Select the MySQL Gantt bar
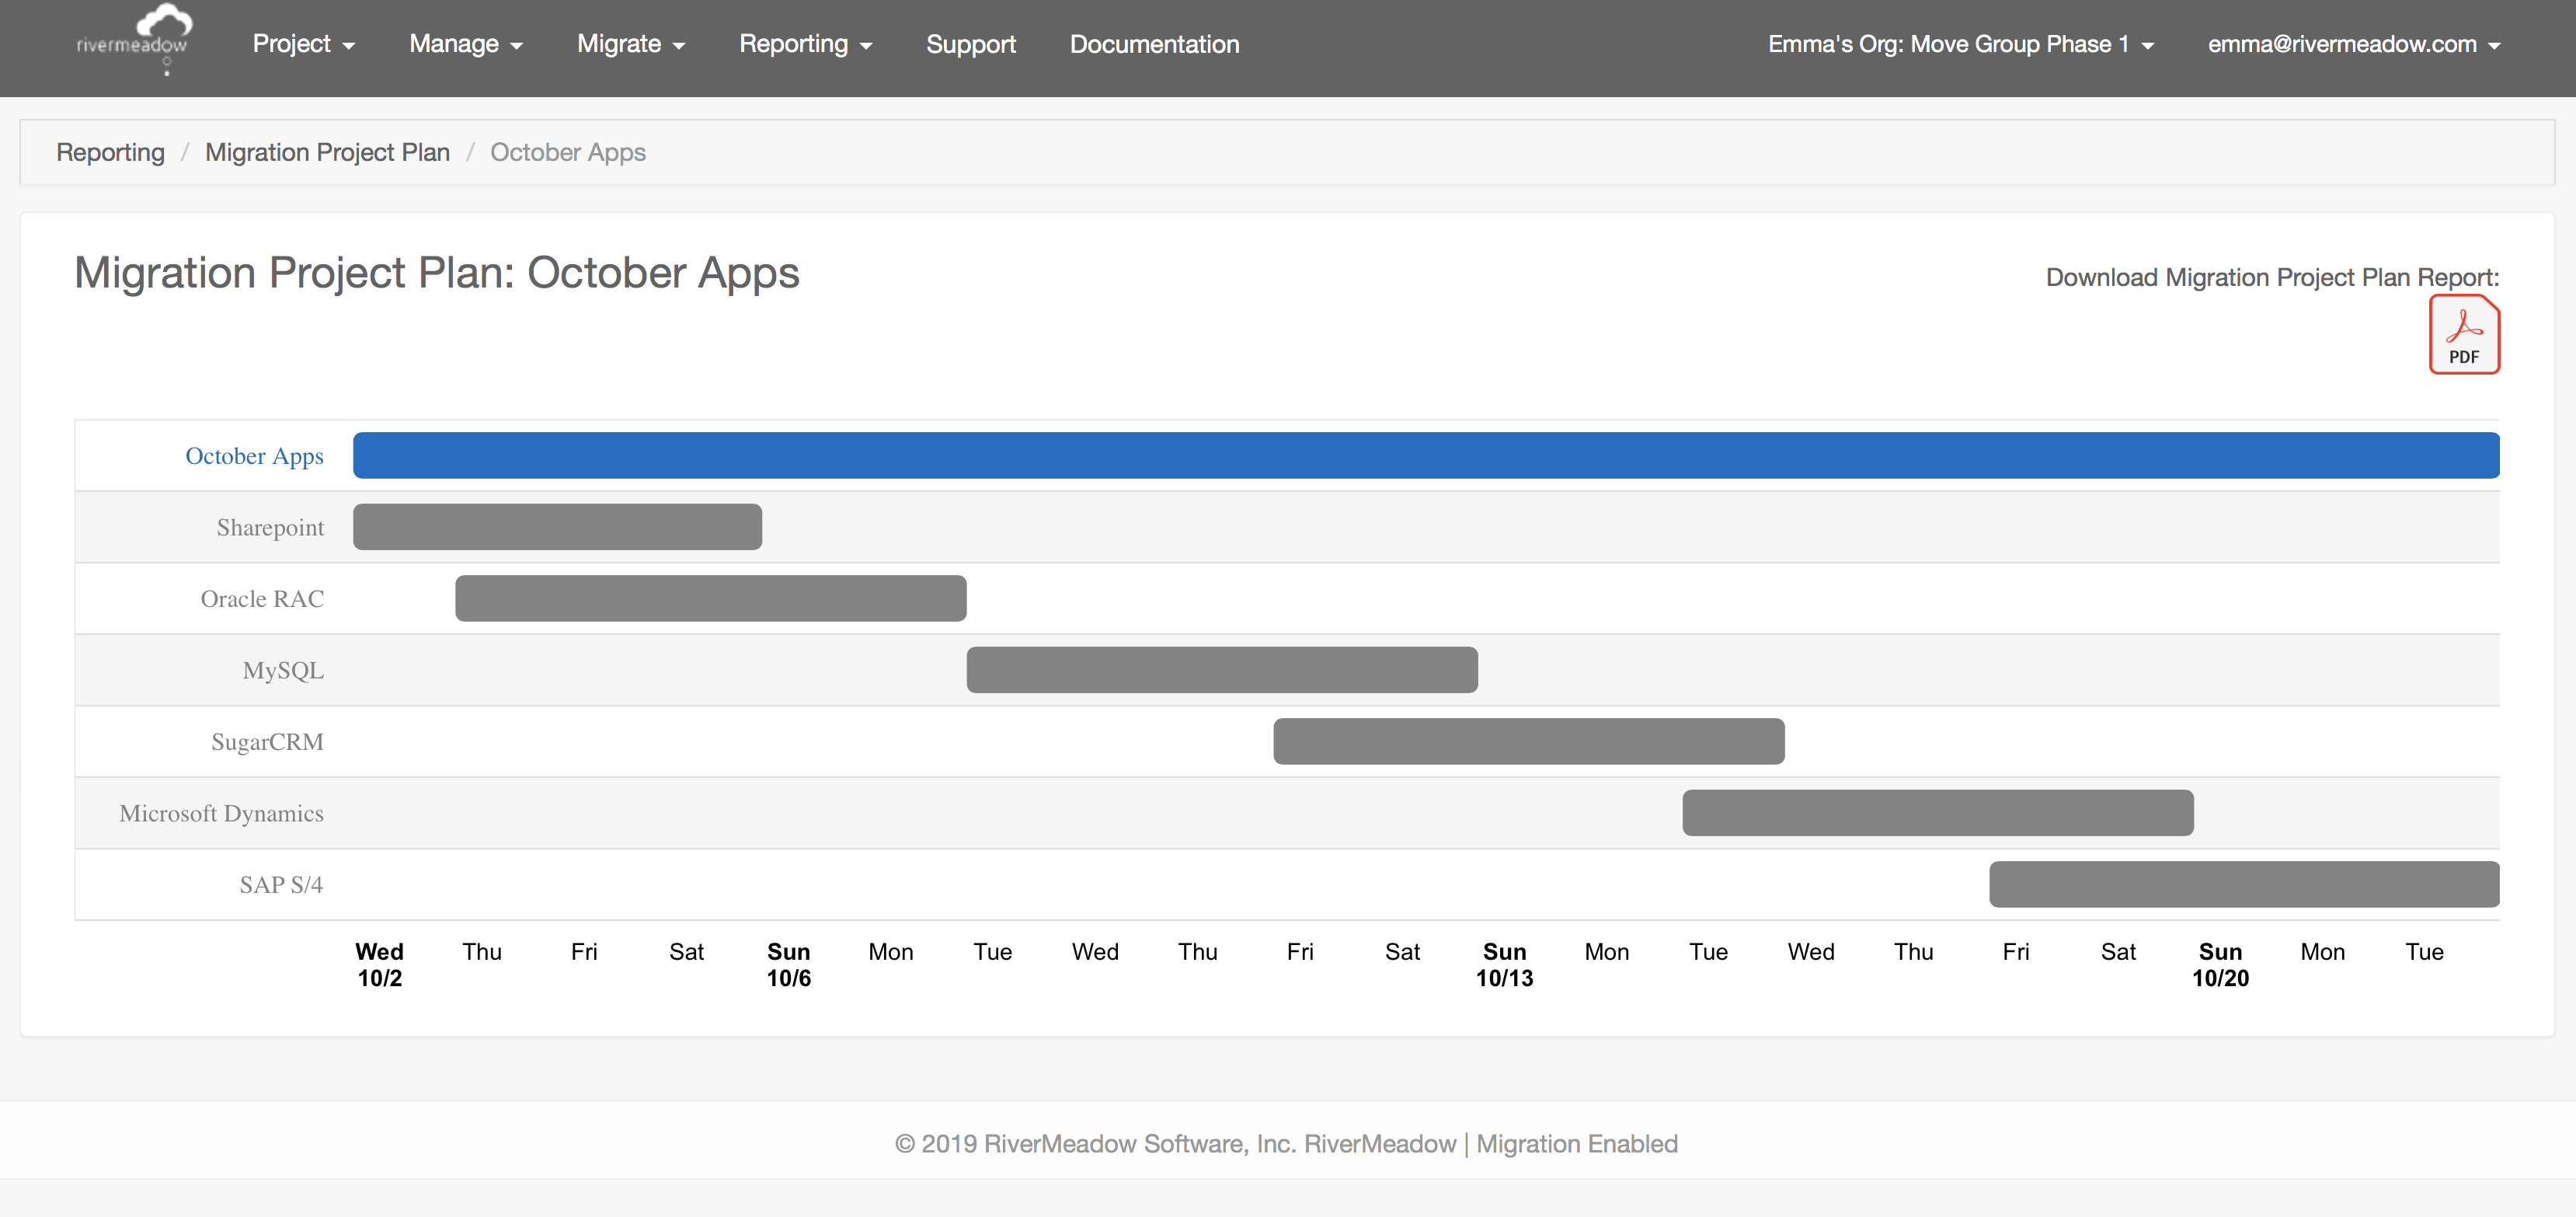Image resolution: width=2576 pixels, height=1217 pixels. click(1222, 670)
